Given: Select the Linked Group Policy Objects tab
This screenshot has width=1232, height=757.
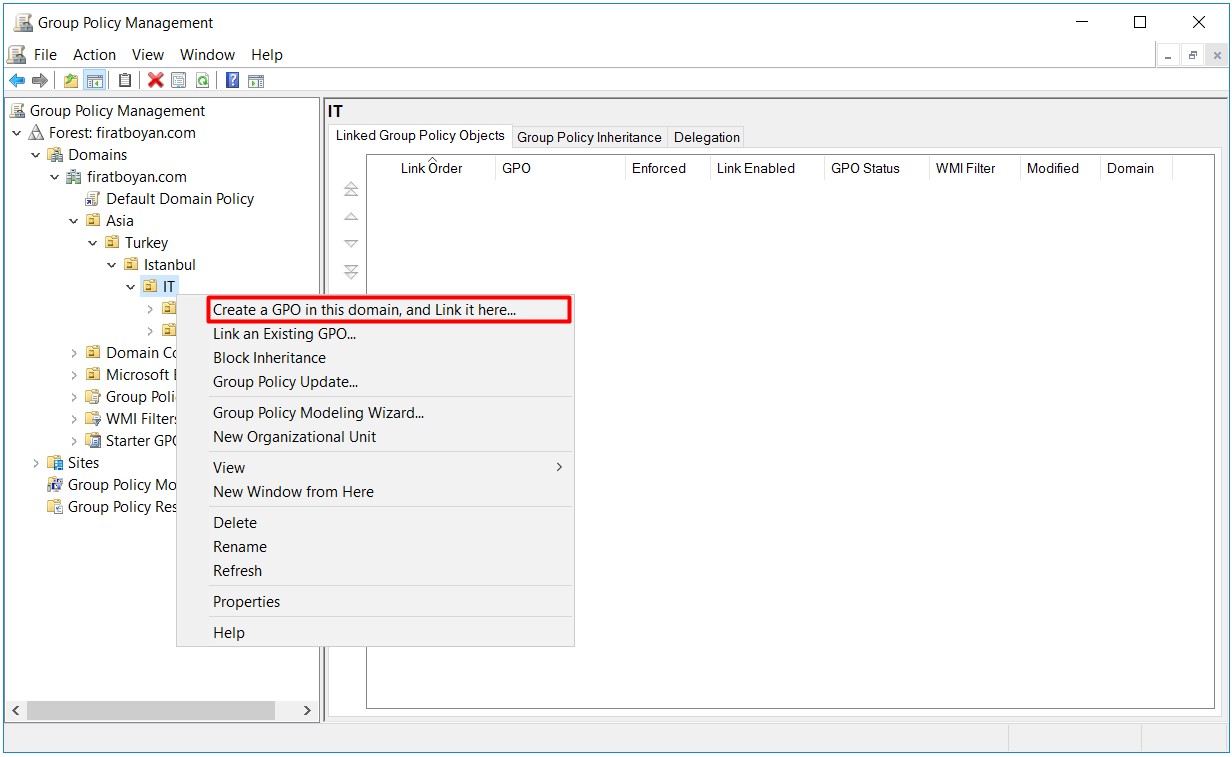Looking at the screenshot, I should click(x=420, y=136).
